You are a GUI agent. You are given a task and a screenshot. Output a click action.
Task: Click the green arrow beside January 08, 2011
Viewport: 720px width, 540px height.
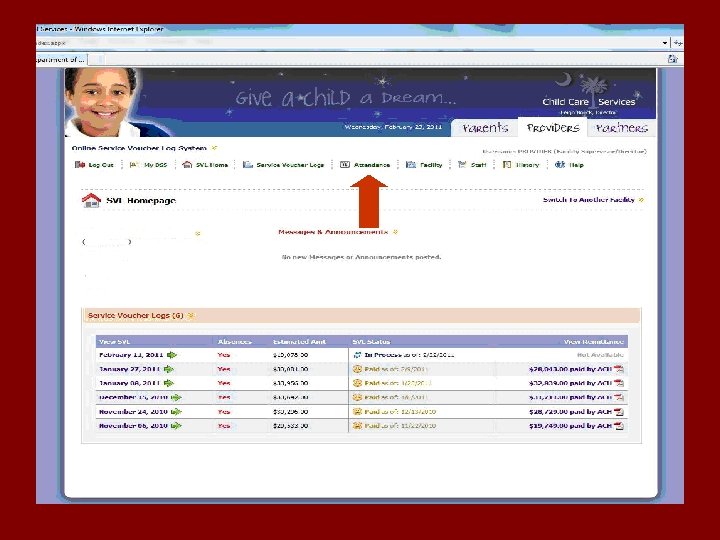tap(169, 383)
